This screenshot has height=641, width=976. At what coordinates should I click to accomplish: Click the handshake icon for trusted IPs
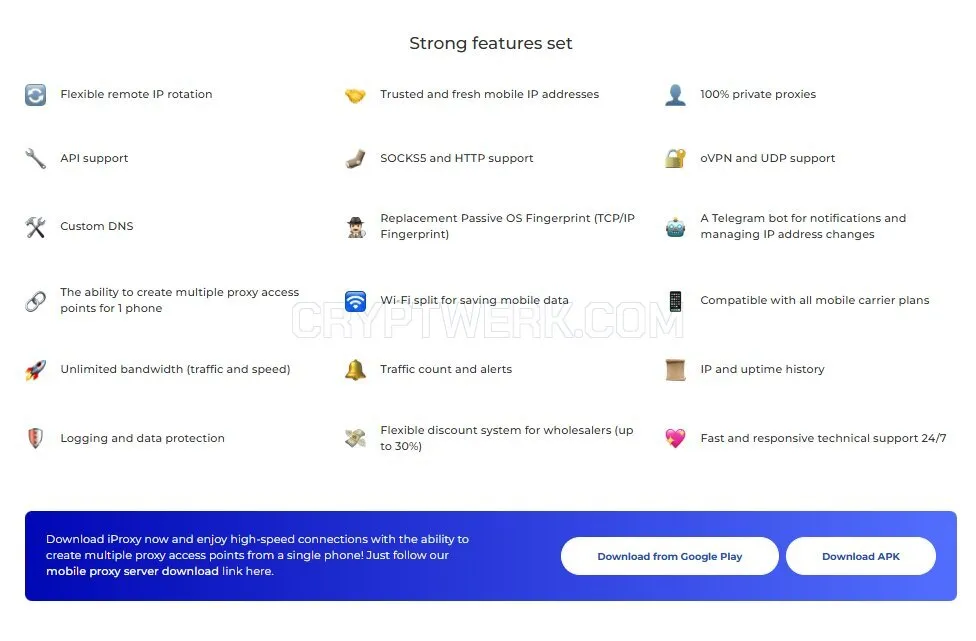(x=355, y=95)
